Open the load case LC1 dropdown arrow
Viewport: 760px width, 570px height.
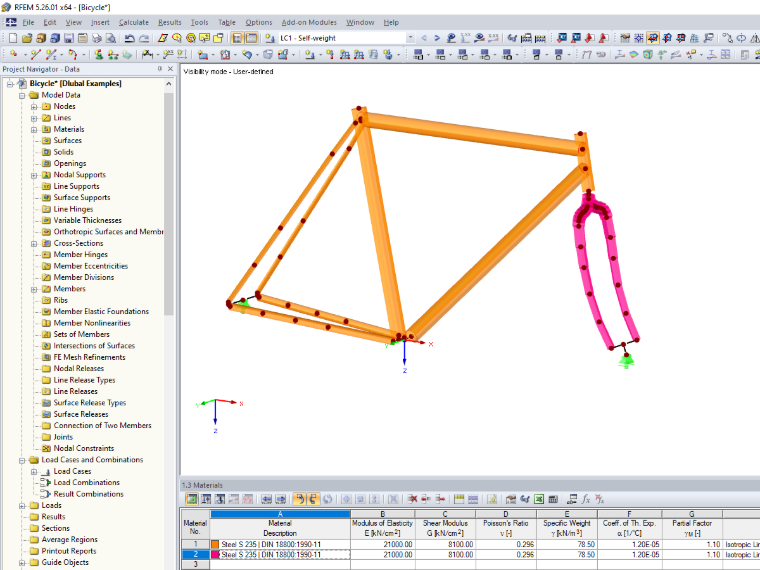tap(411, 38)
